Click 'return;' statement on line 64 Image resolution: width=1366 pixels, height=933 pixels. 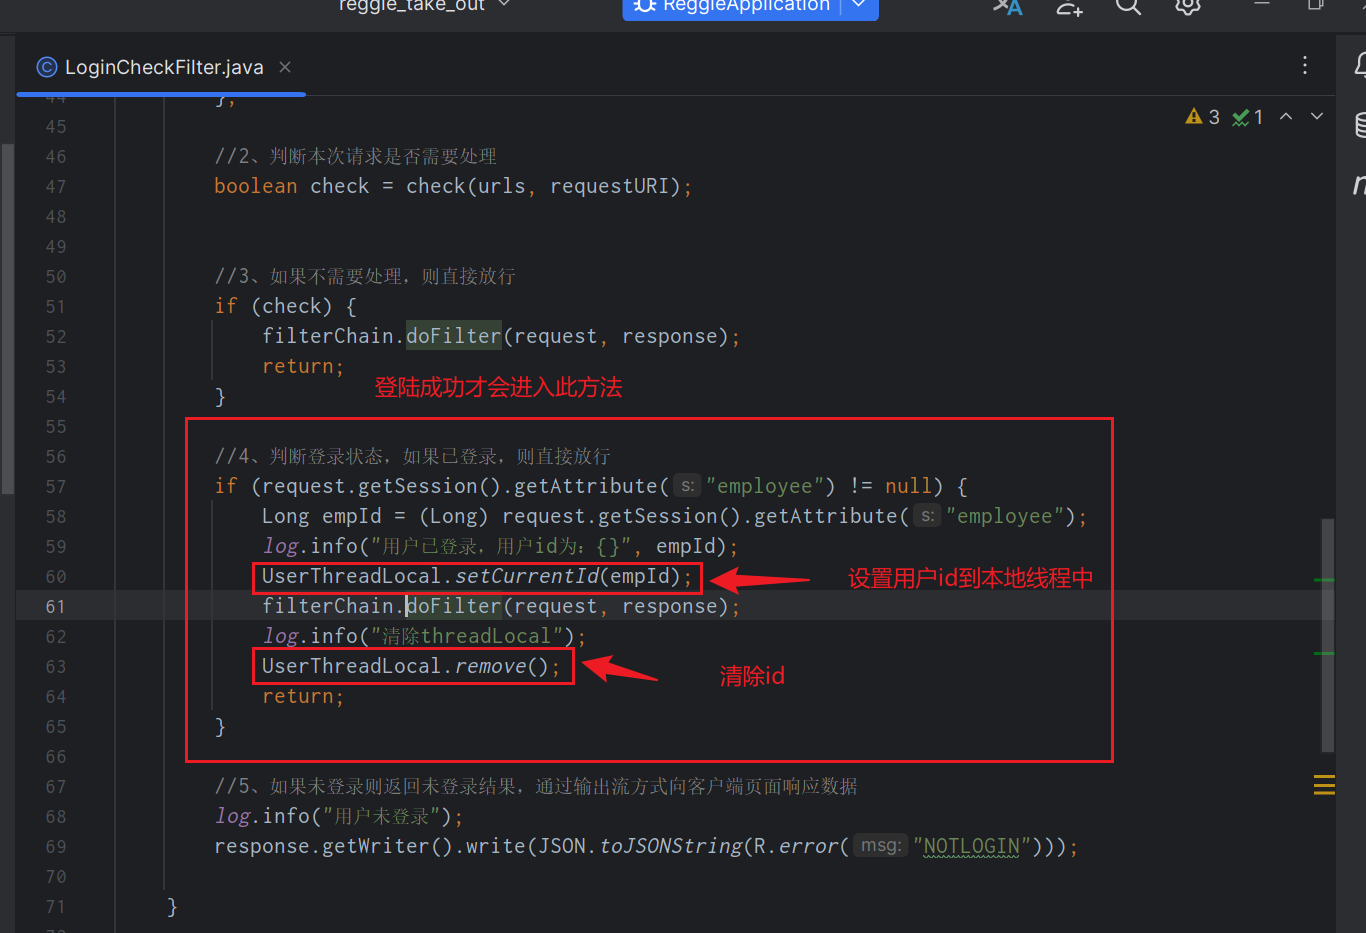tap(303, 696)
